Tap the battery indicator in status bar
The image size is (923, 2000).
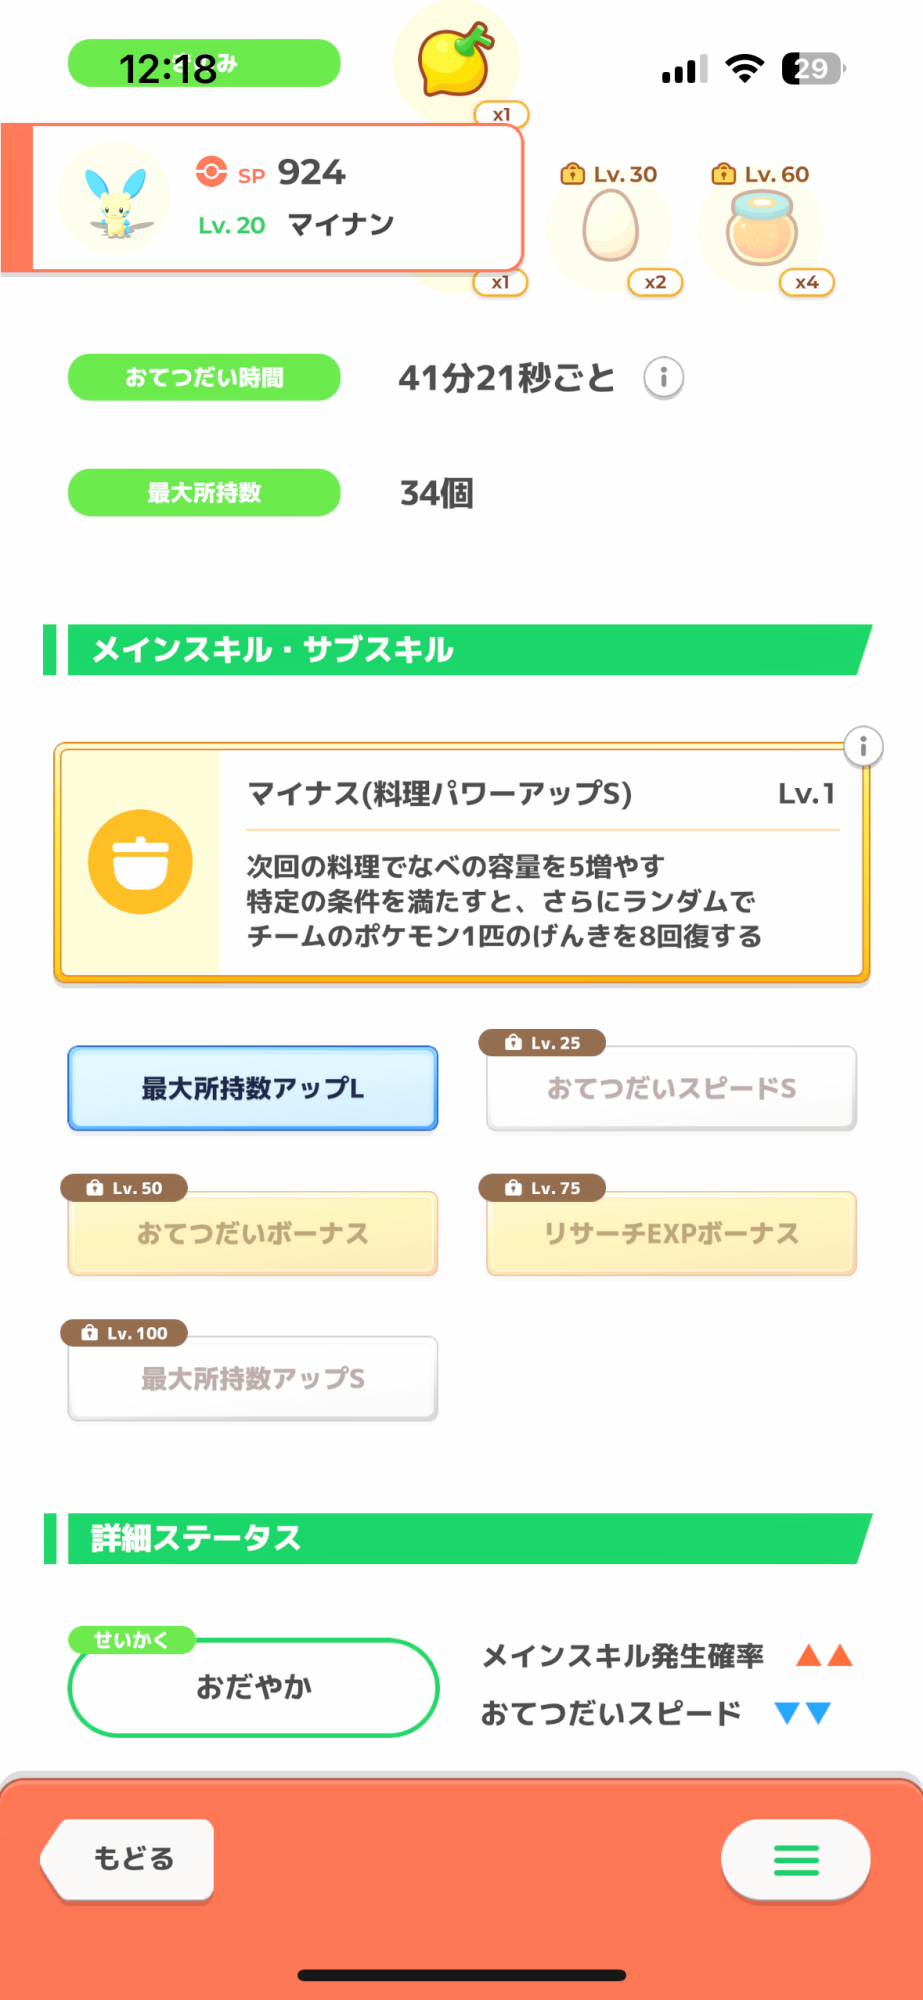[x=813, y=68]
